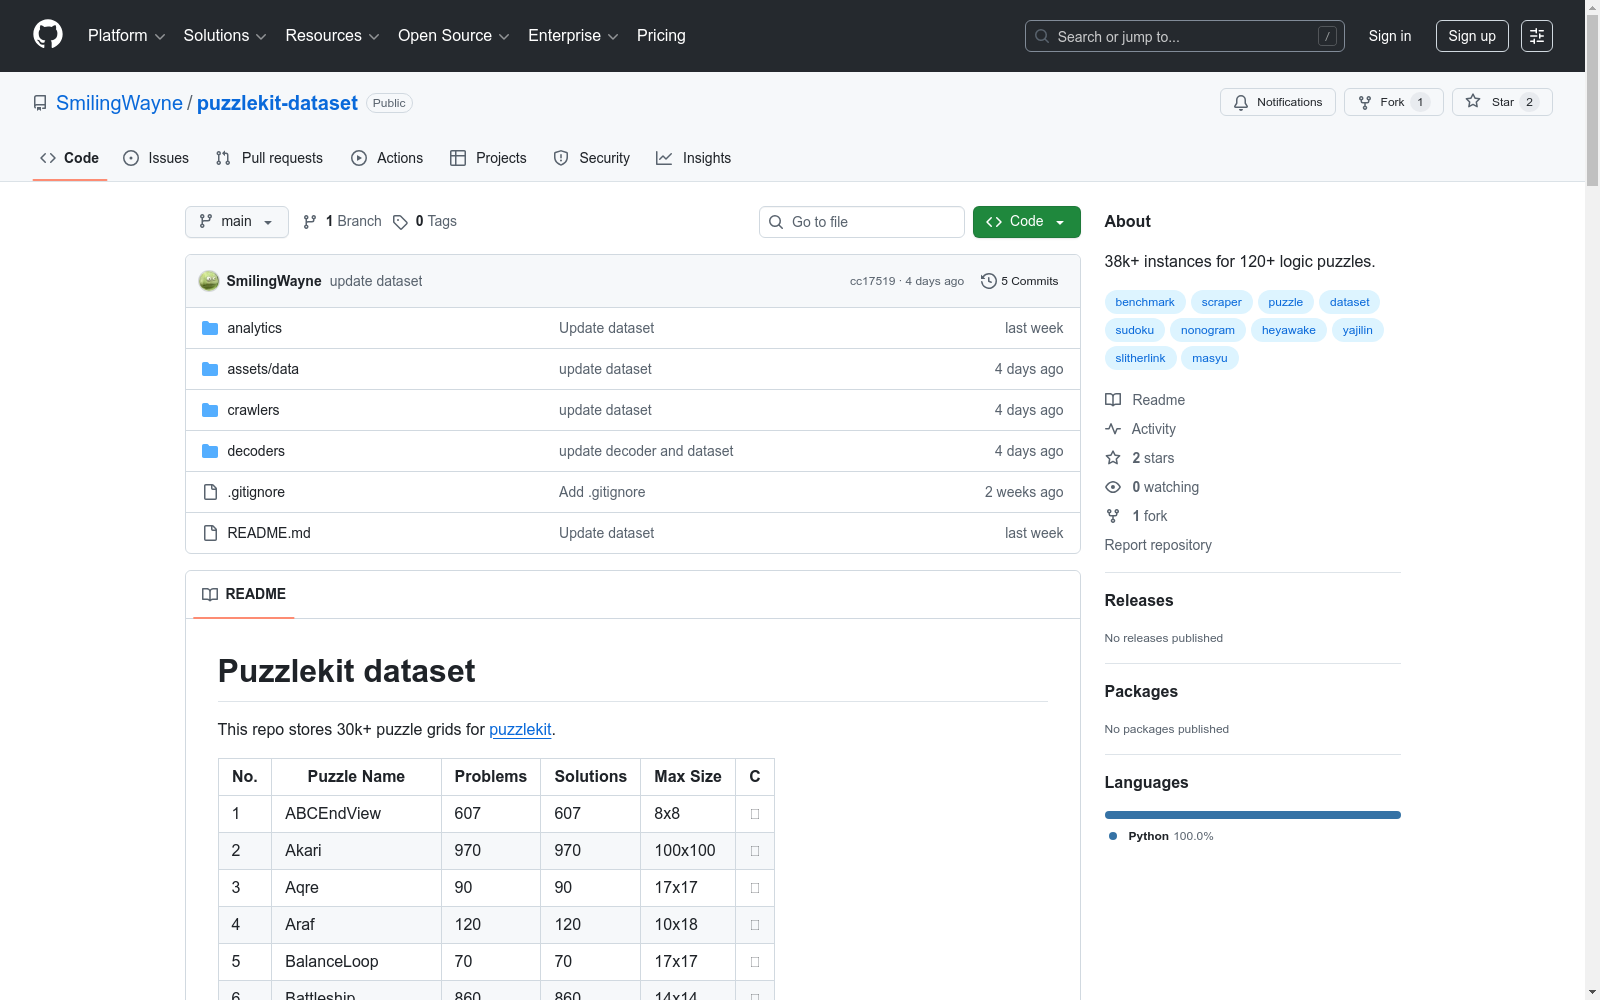The image size is (1600, 1000).
Task: Open the main branch selector dropdown
Action: tap(237, 222)
